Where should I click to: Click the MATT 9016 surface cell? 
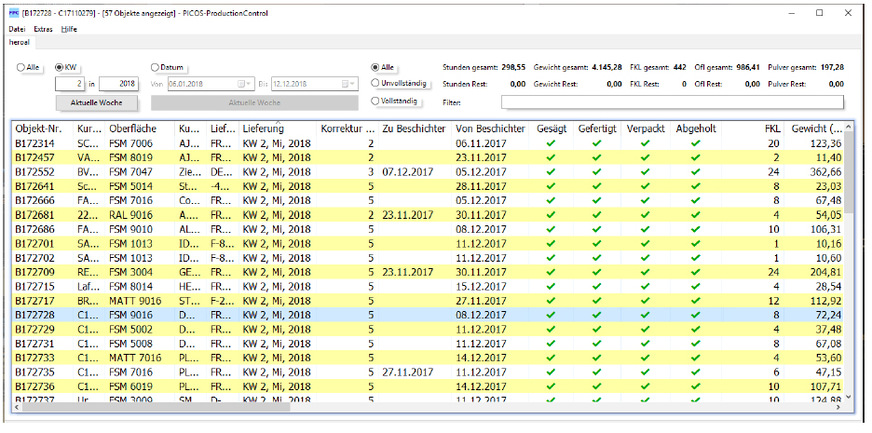(x=135, y=301)
